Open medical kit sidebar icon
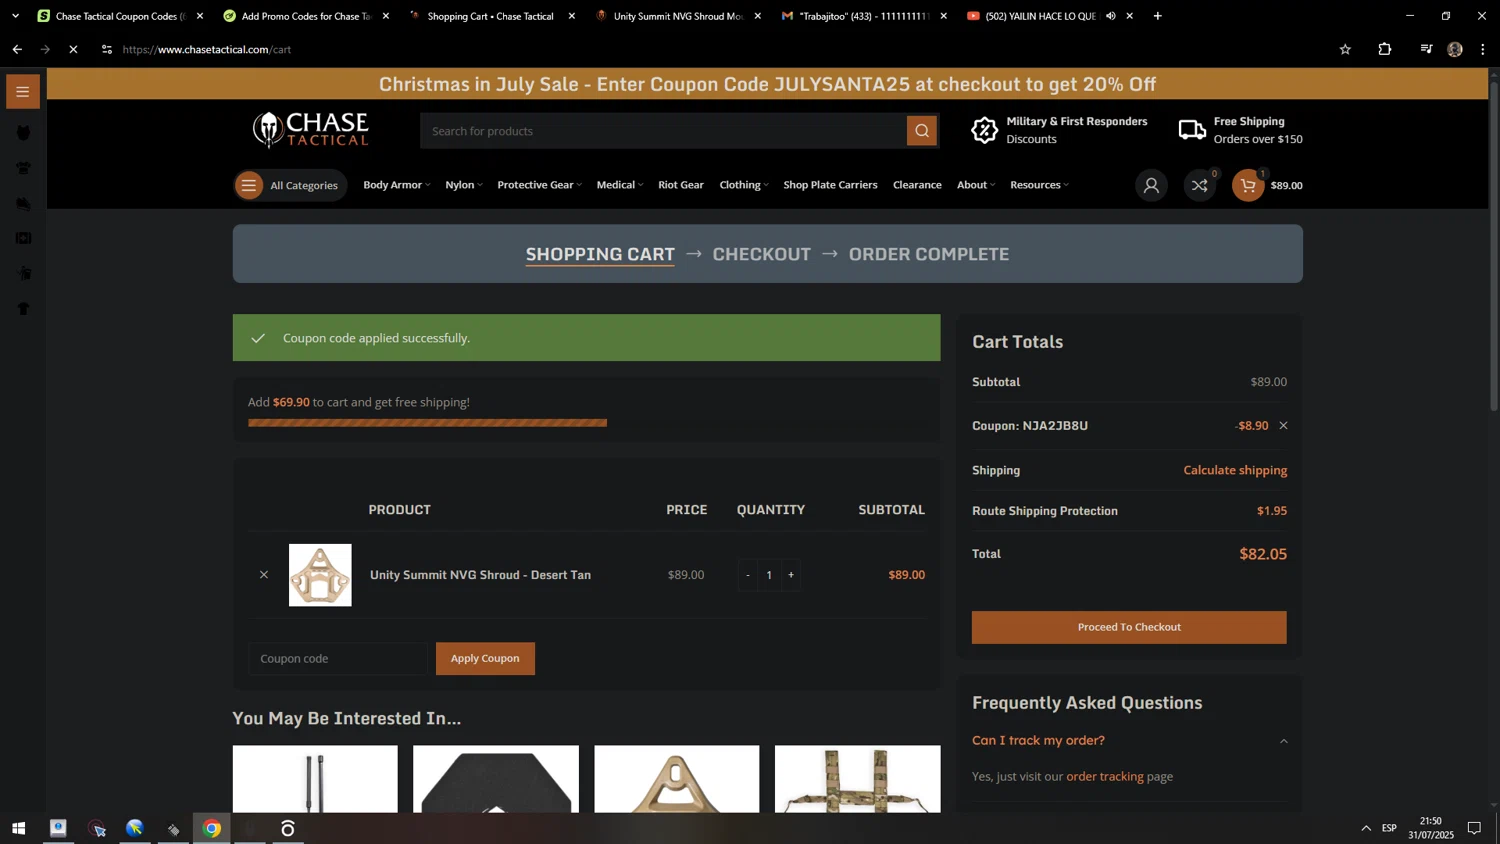1500x844 pixels. [x=23, y=238]
